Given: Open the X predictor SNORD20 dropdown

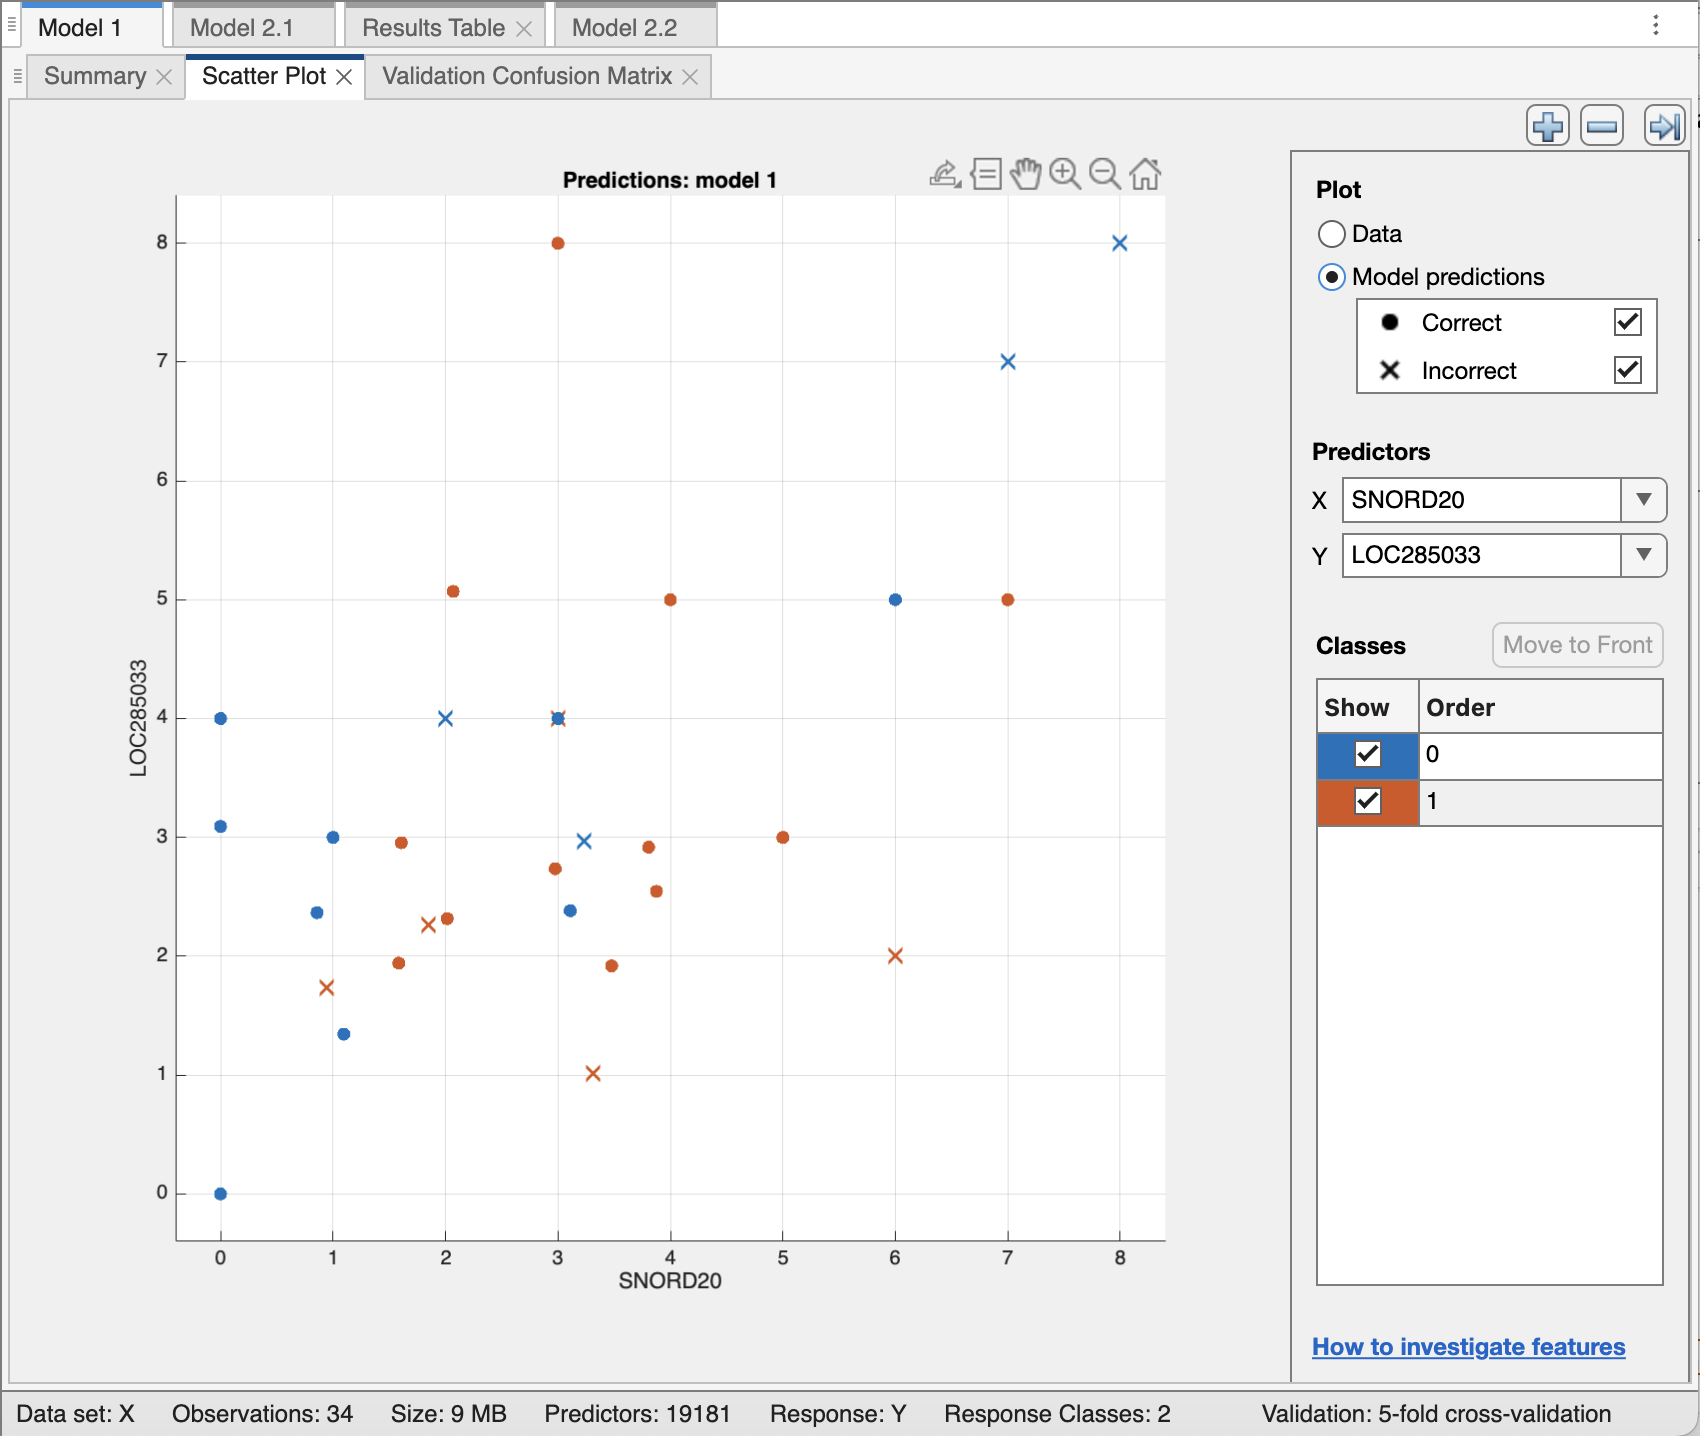Looking at the screenshot, I should (x=1643, y=500).
